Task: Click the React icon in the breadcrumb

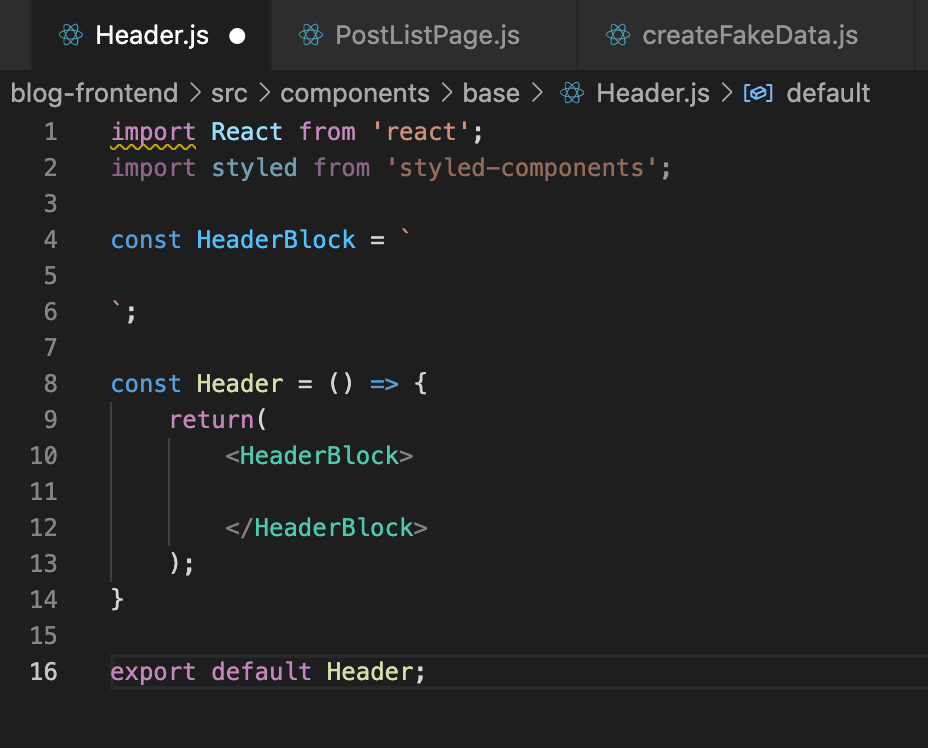Action: point(572,93)
